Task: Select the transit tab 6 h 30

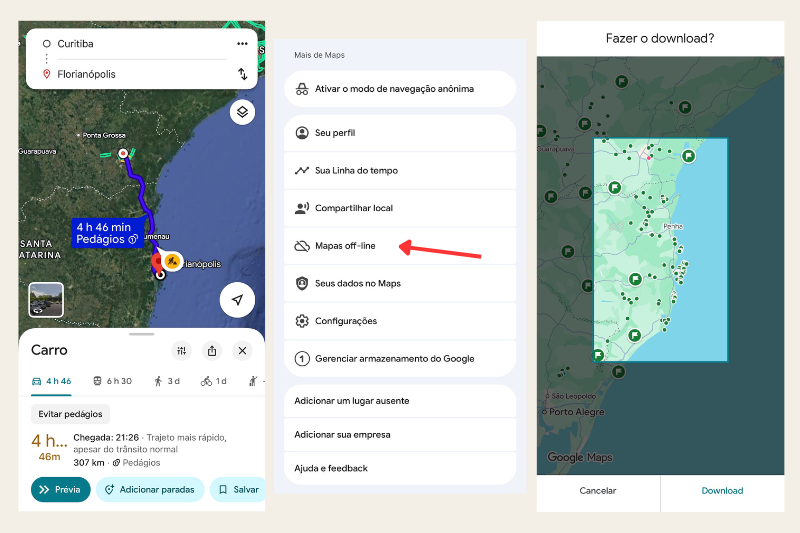Action: tap(113, 381)
